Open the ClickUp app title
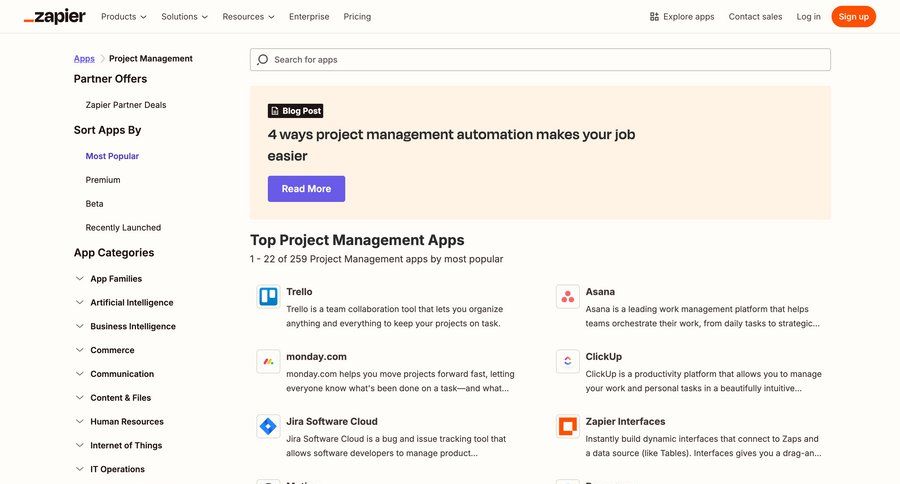The image size is (900, 484). click(603, 357)
